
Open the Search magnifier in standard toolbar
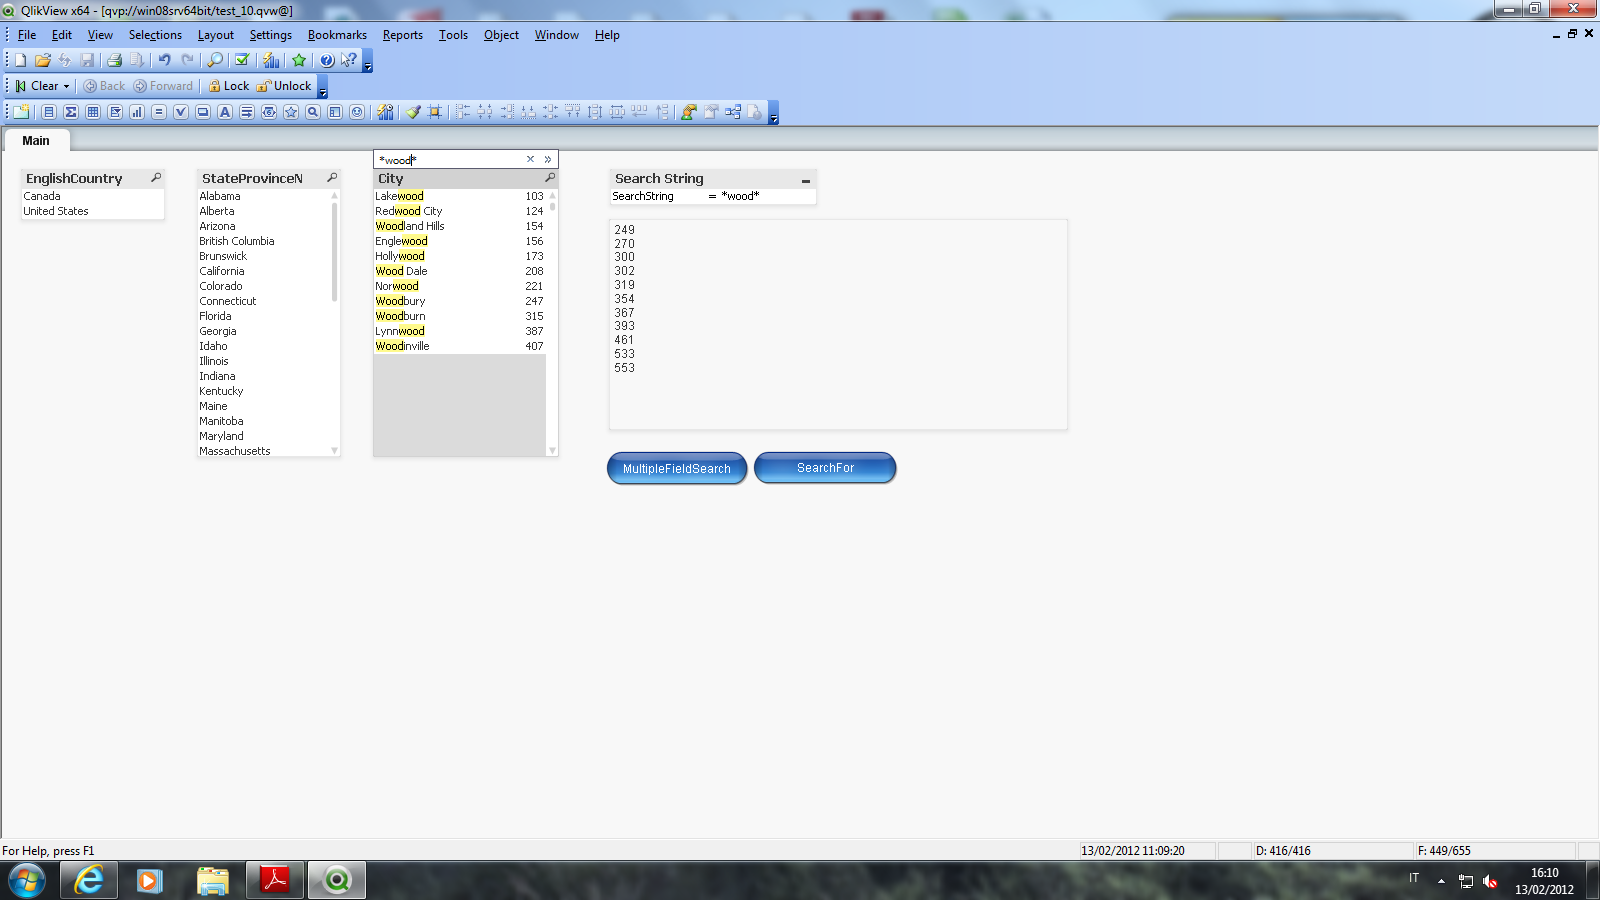(215, 60)
